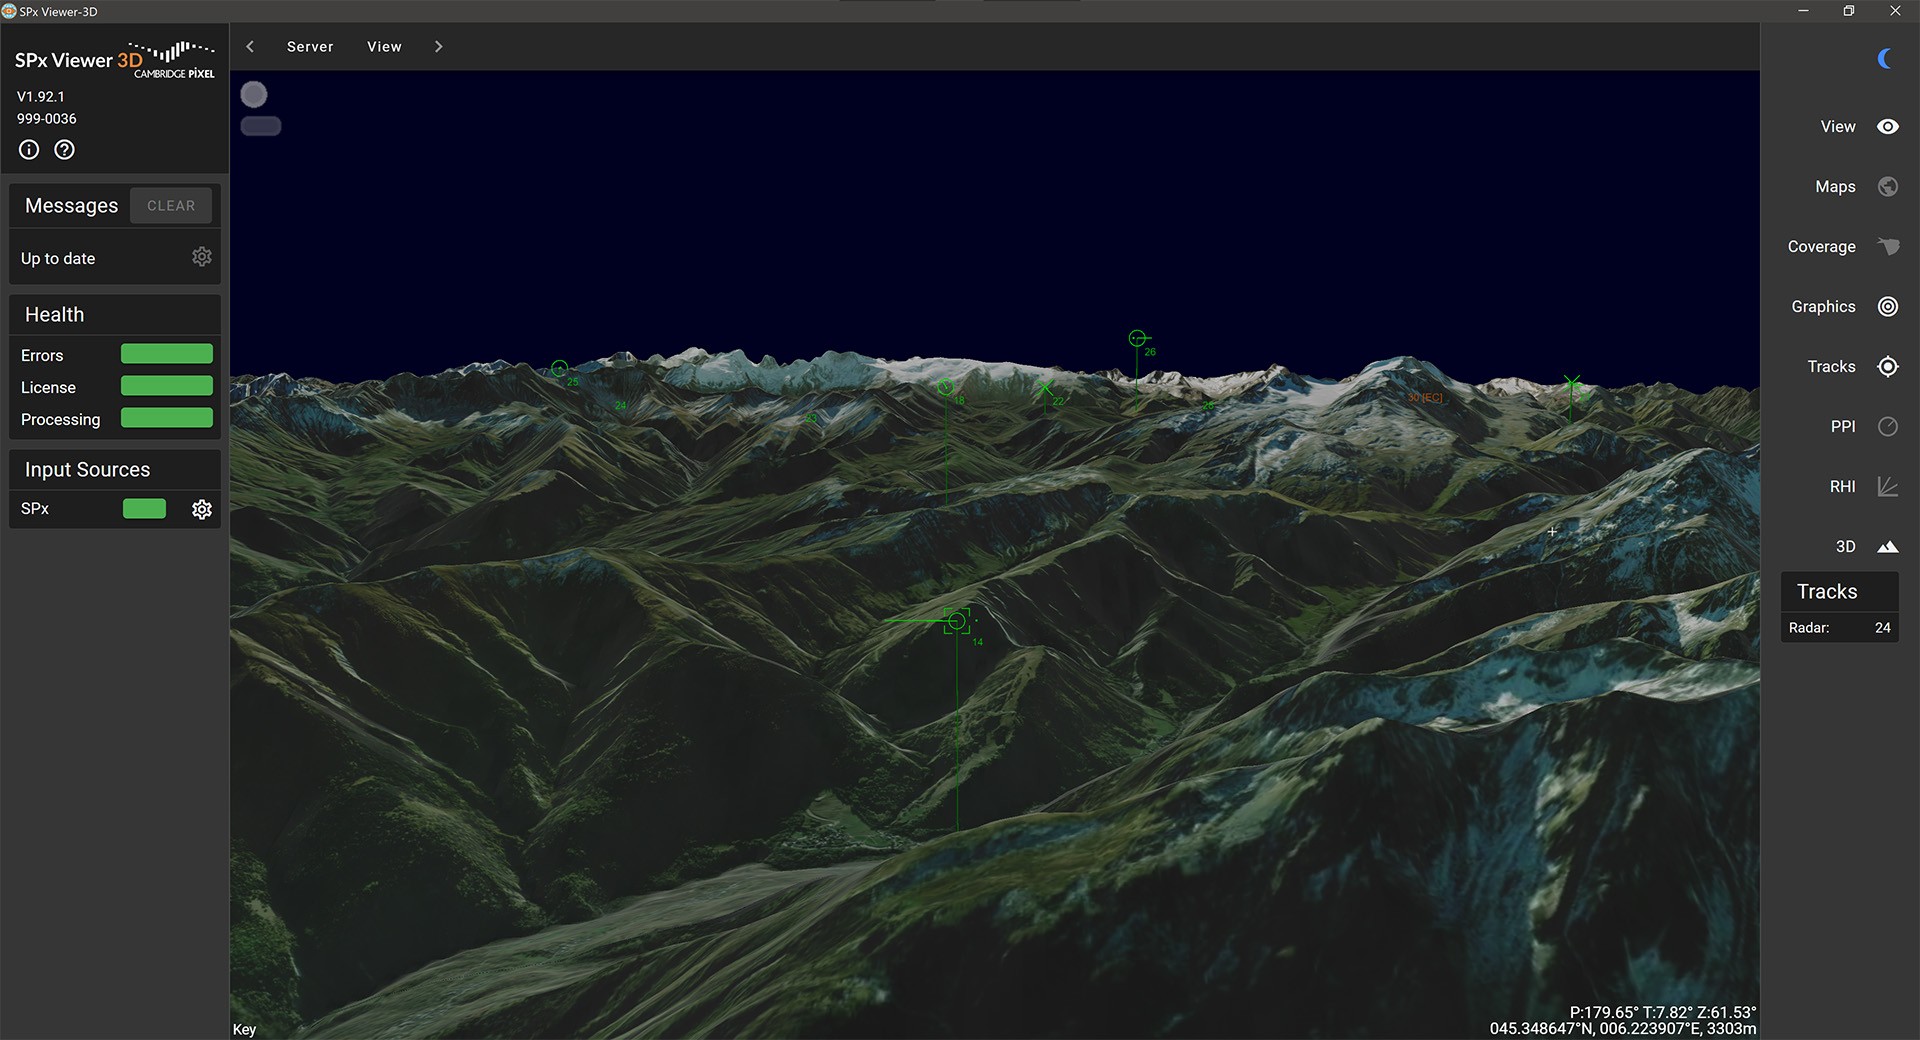This screenshot has width=1920, height=1040.
Task: Switch to the RHI display icon
Action: (x=1887, y=487)
